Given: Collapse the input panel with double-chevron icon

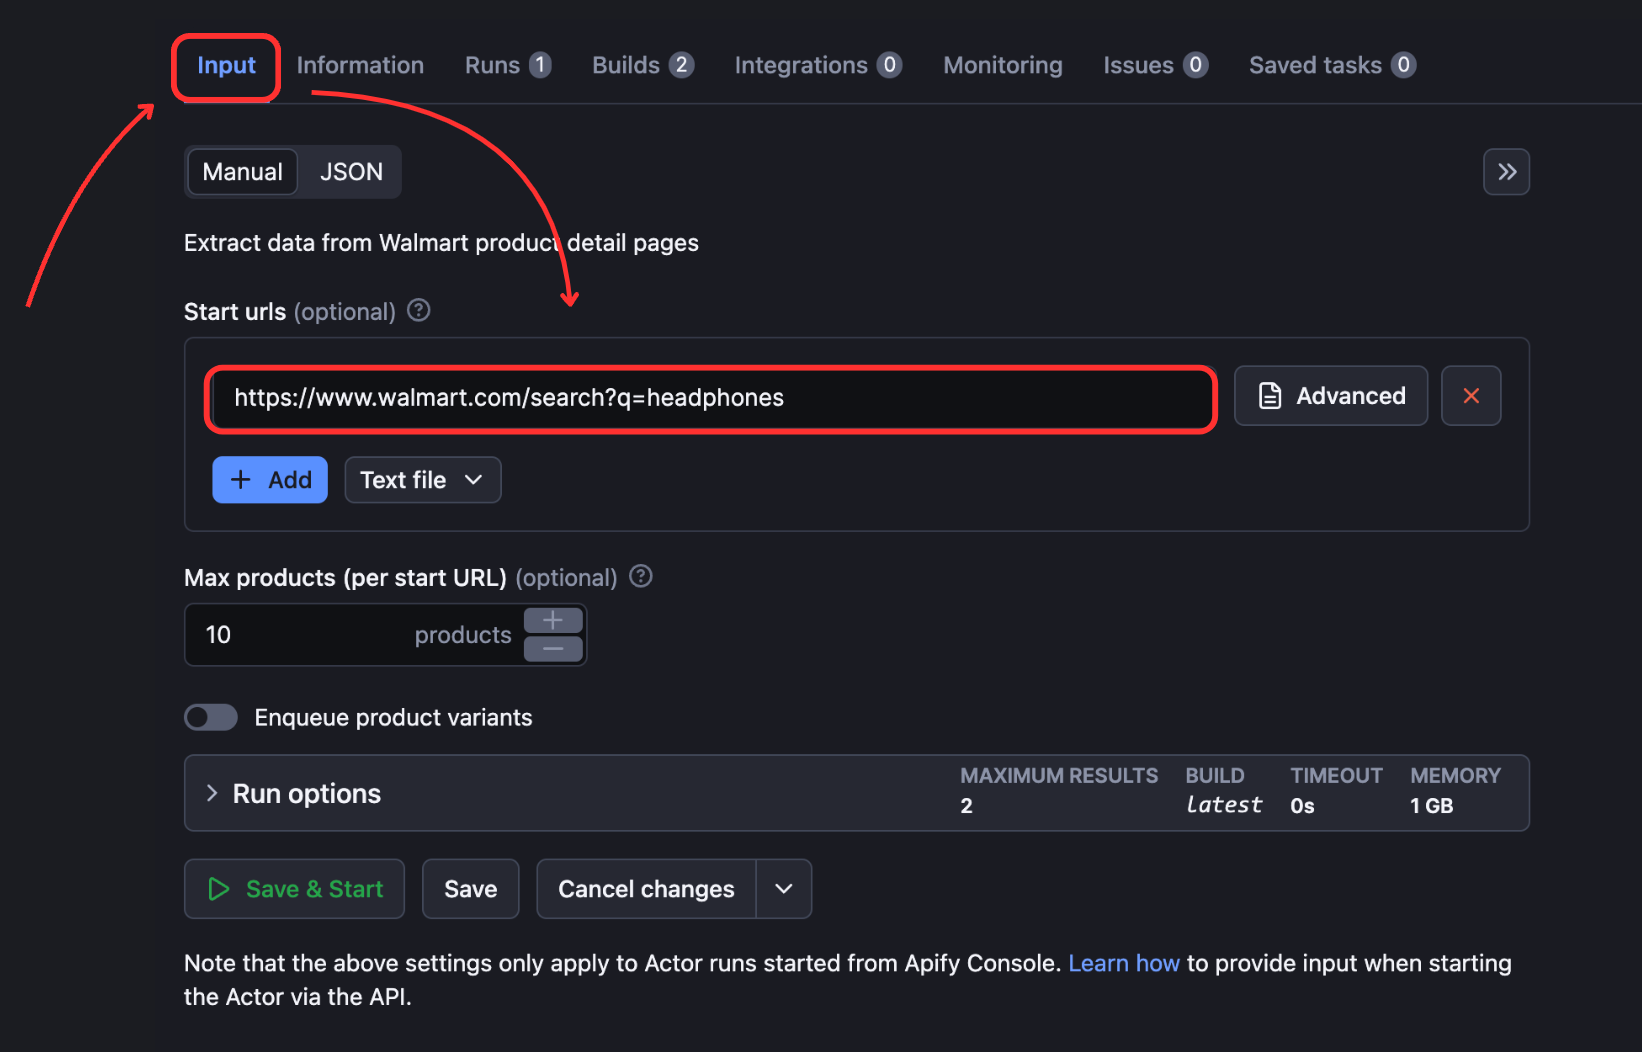Looking at the screenshot, I should pyautogui.click(x=1506, y=171).
